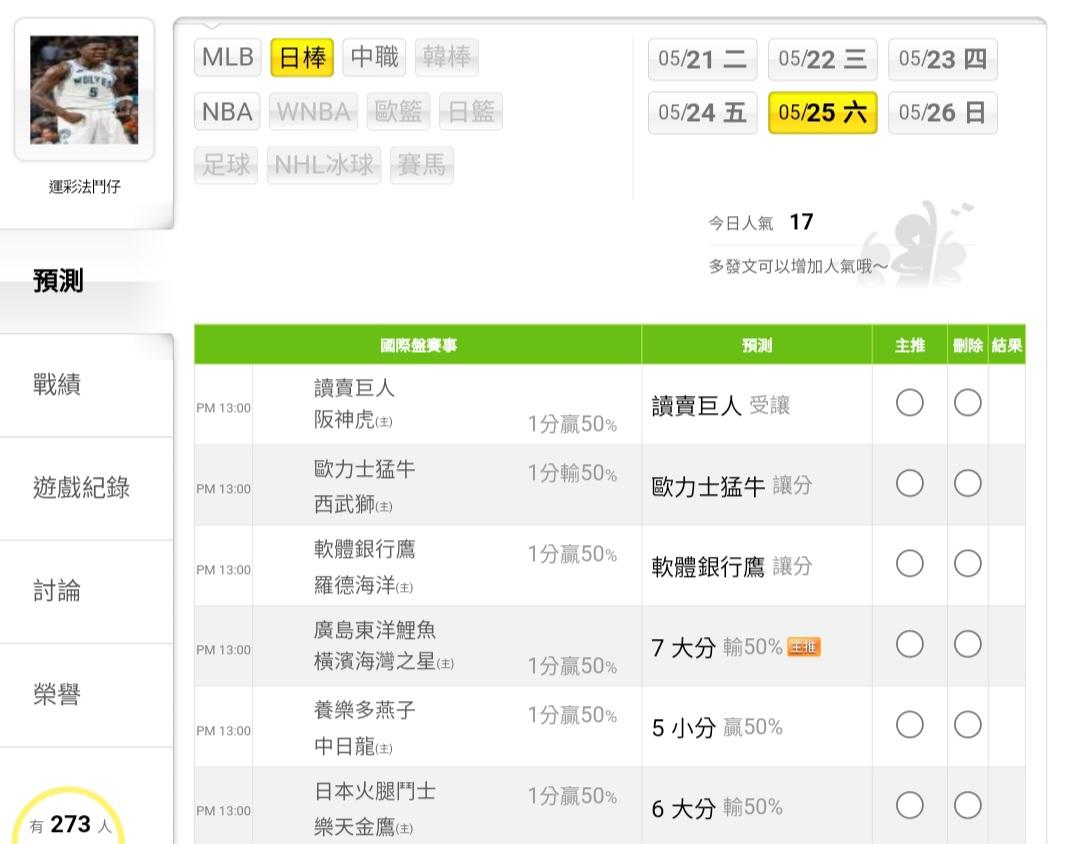
Task: Go to the 討論 sidebar section
Action: click(x=86, y=591)
